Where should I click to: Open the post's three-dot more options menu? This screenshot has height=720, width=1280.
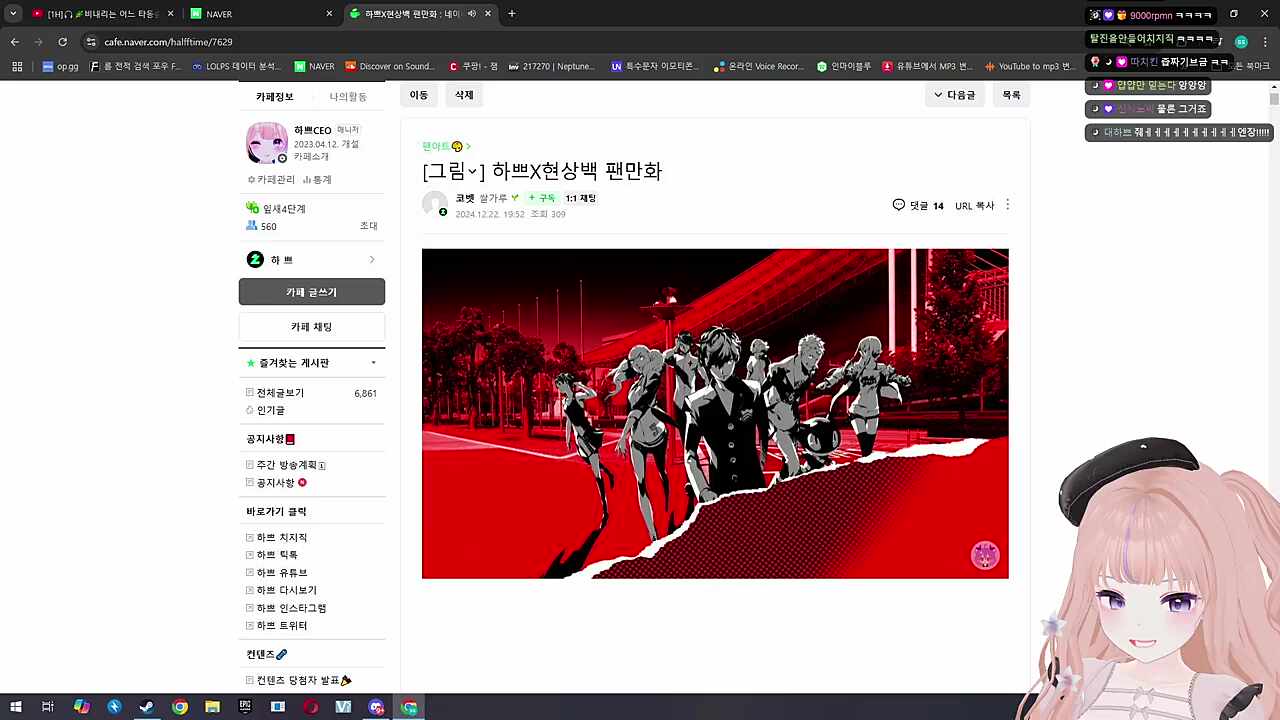coord(1007,205)
